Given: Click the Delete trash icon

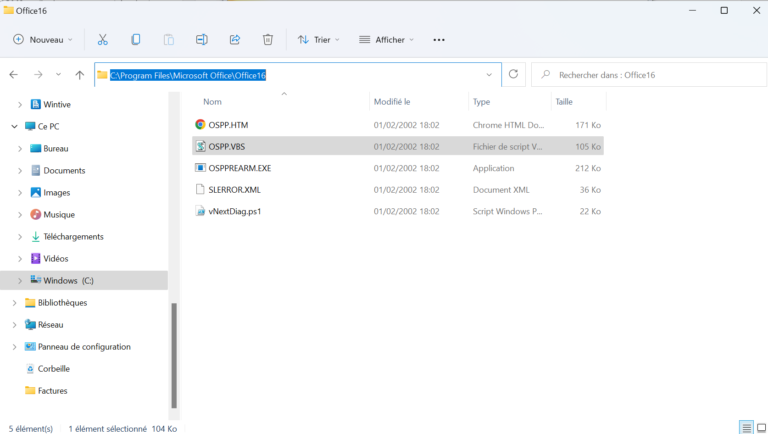Looking at the screenshot, I should pyautogui.click(x=268, y=40).
